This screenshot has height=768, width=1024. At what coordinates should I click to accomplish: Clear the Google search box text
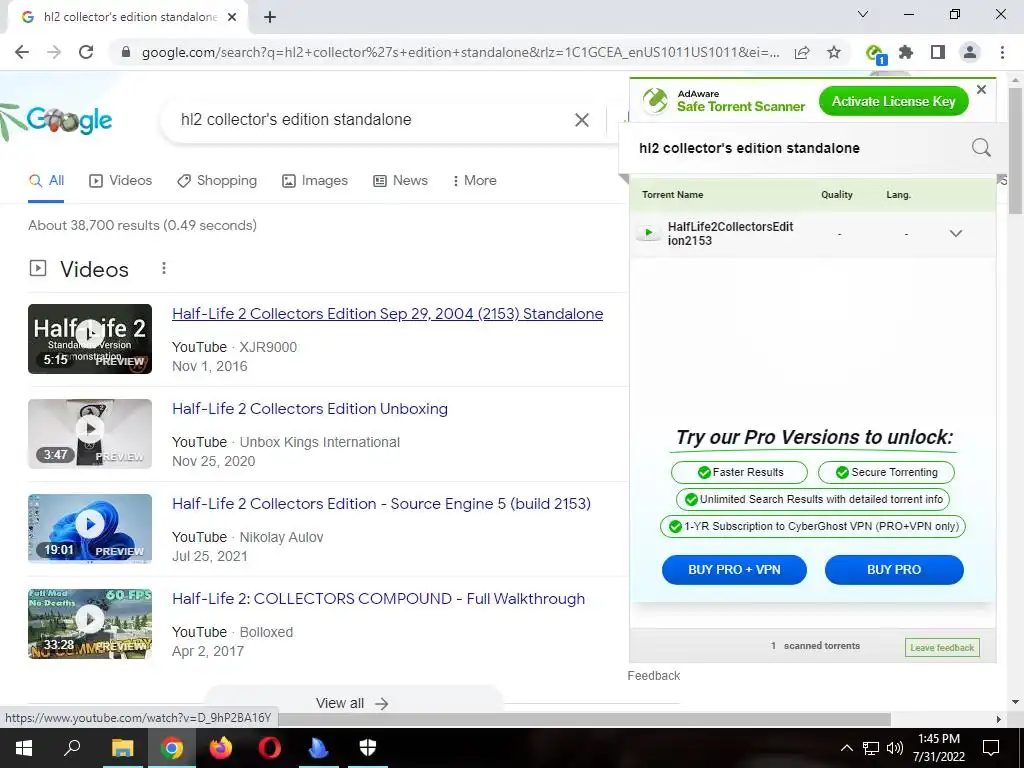581,120
